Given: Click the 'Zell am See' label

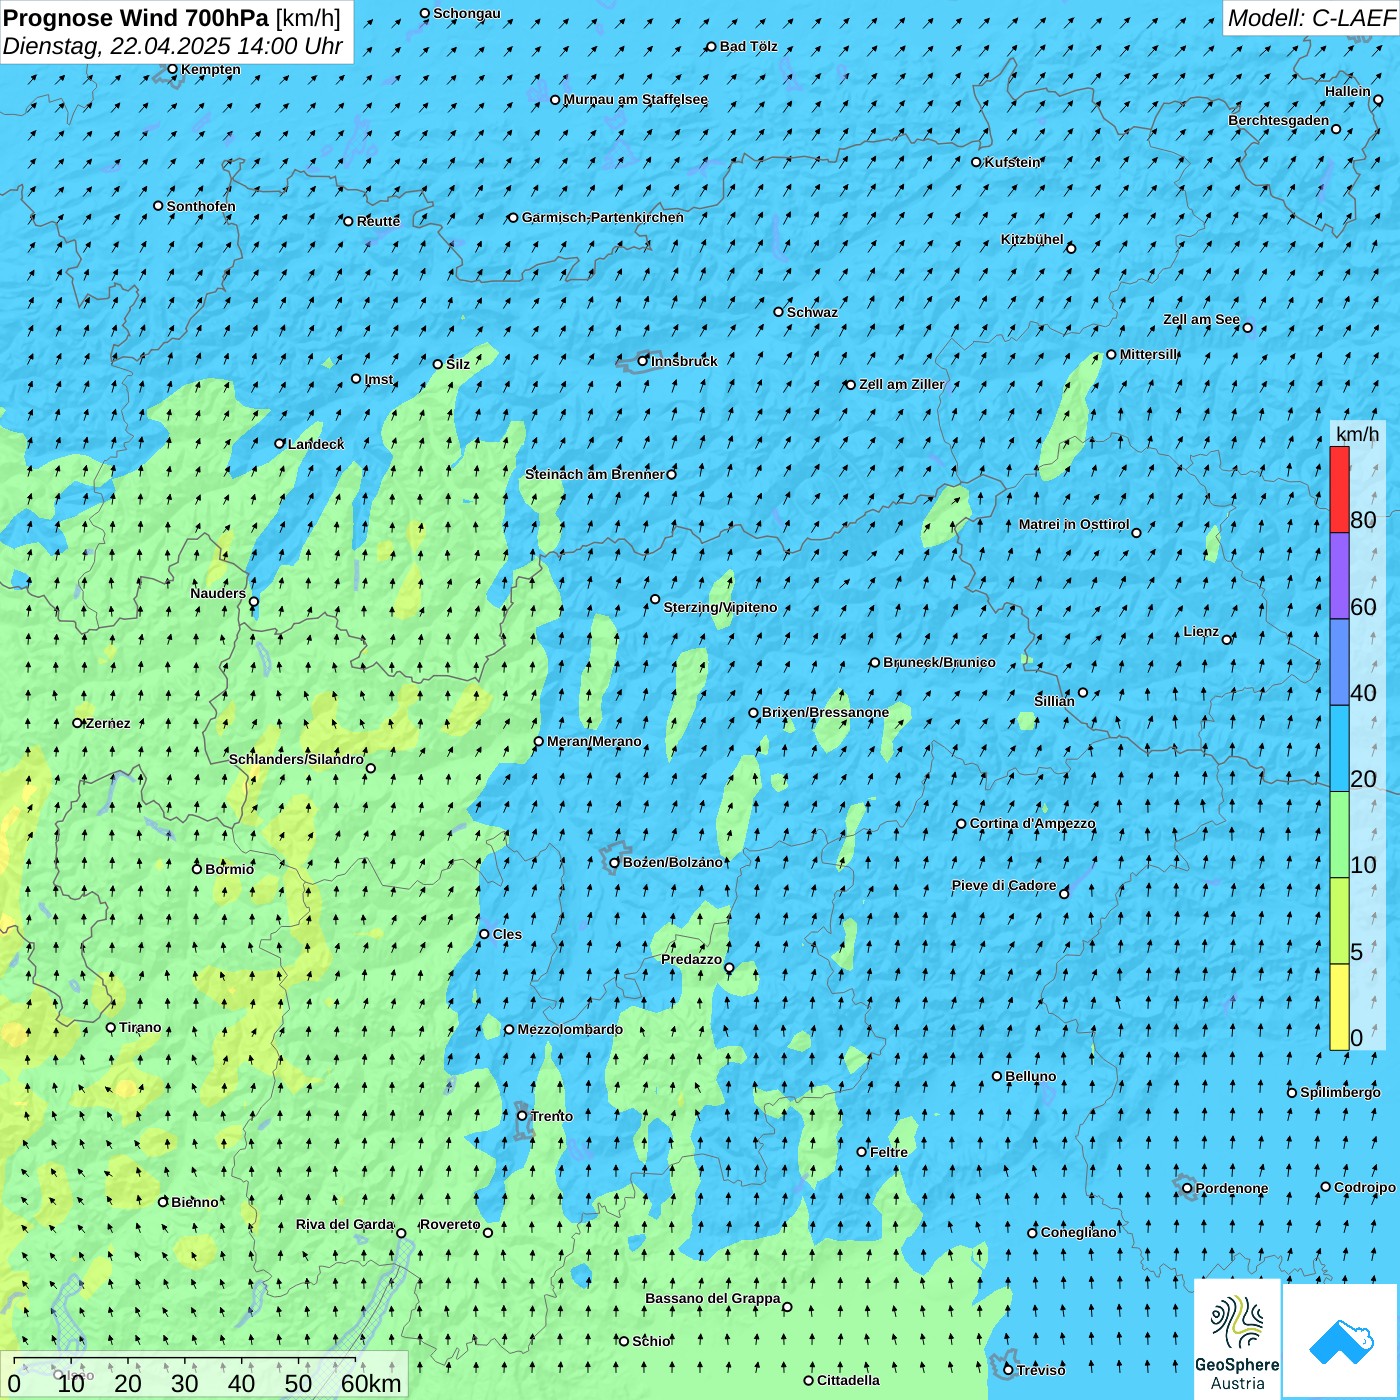Looking at the screenshot, I should (x=1201, y=319).
